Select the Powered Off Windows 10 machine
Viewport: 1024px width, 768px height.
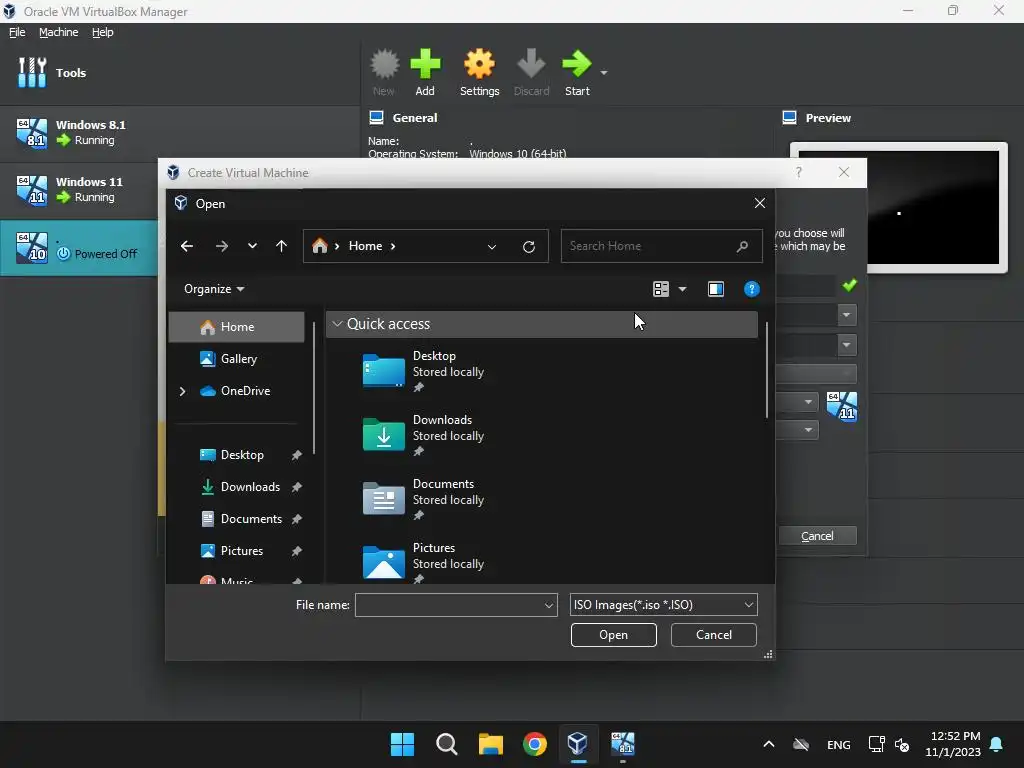pyautogui.click(x=79, y=248)
